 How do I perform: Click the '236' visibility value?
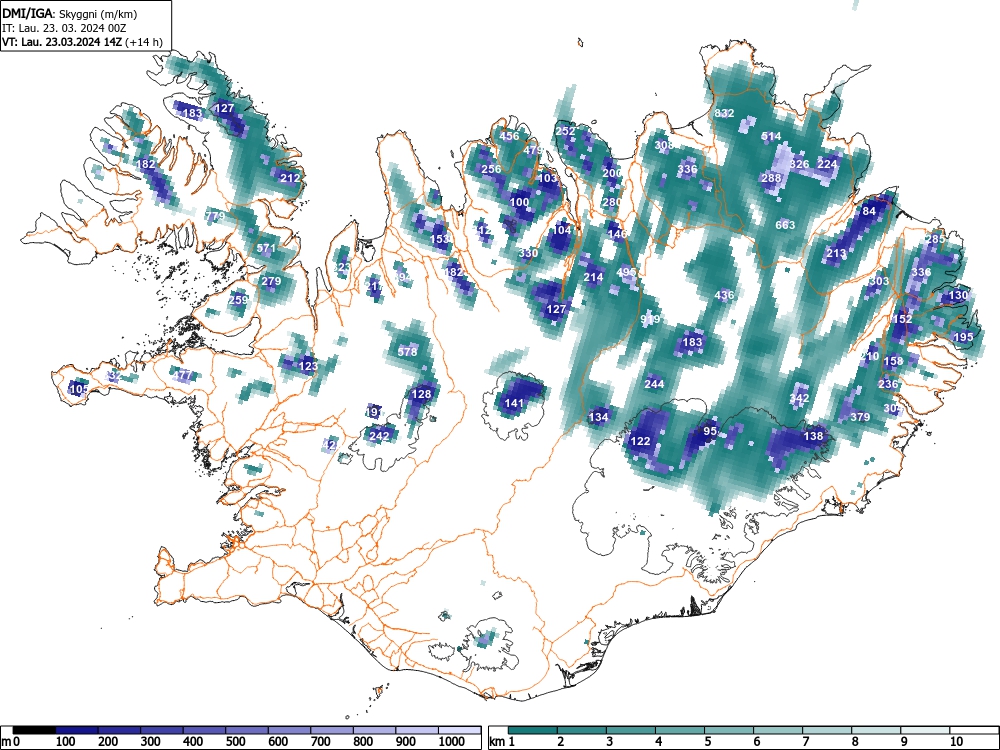888,384
